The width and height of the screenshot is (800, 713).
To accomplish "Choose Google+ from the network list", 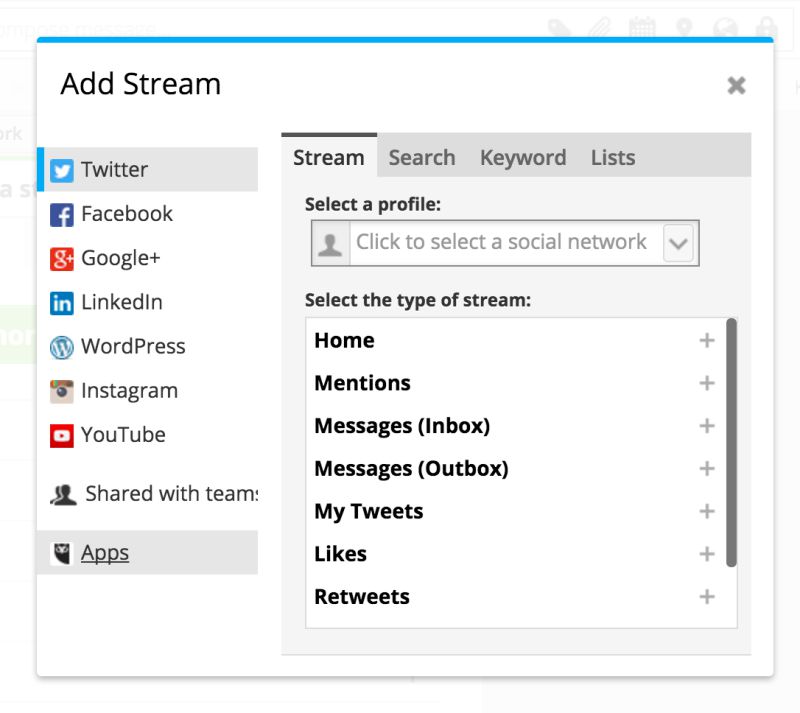I will pyautogui.click(x=147, y=258).
